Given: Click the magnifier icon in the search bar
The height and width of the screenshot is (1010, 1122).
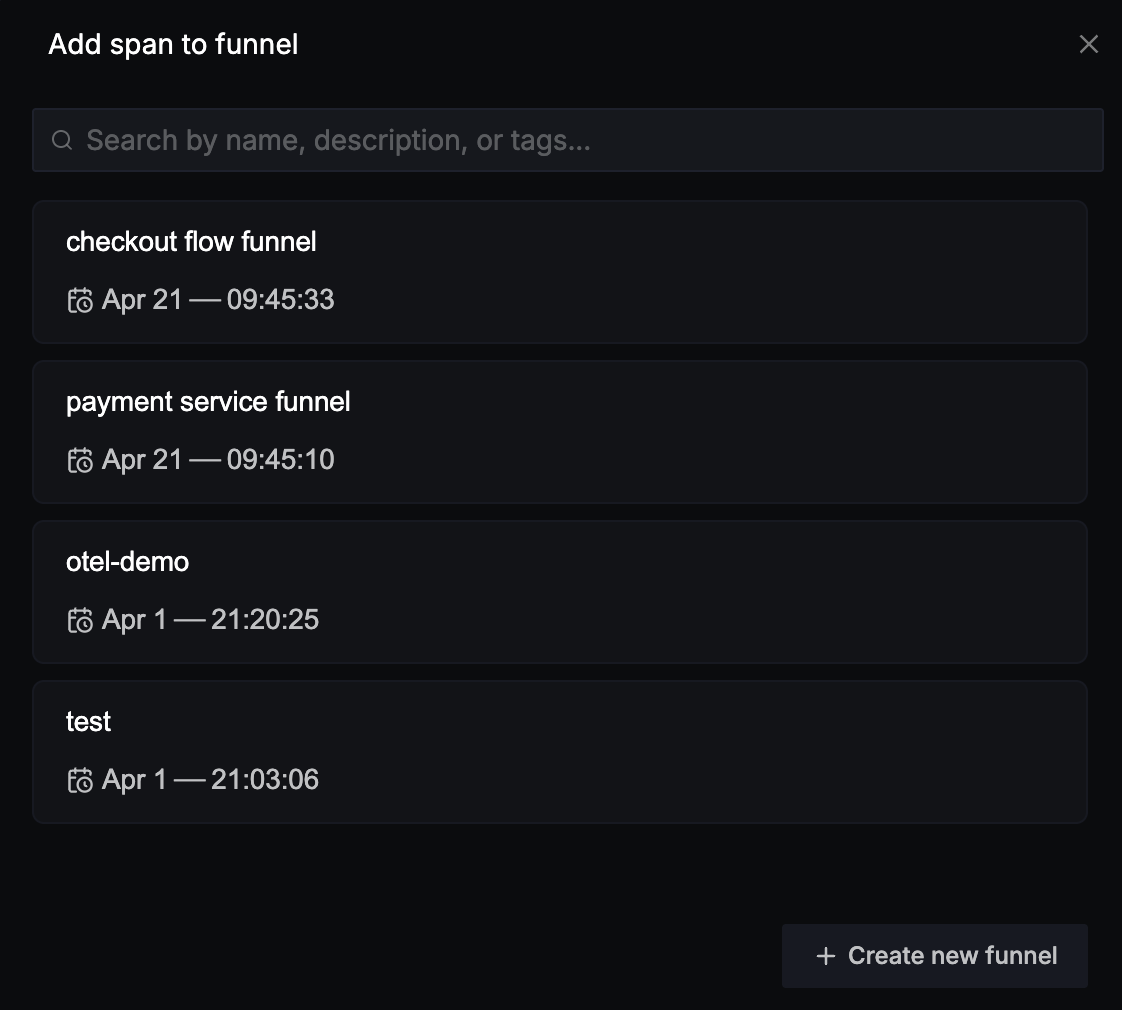Looking at the screenshot, I should click(62, 140).
